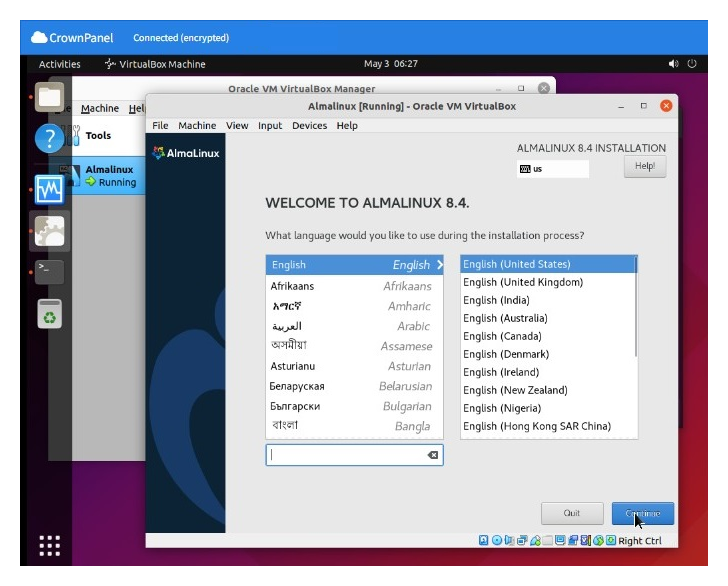The image size is (728, 586).
Task: Select English (Canada) locale
Action: (x=547, y=336)
